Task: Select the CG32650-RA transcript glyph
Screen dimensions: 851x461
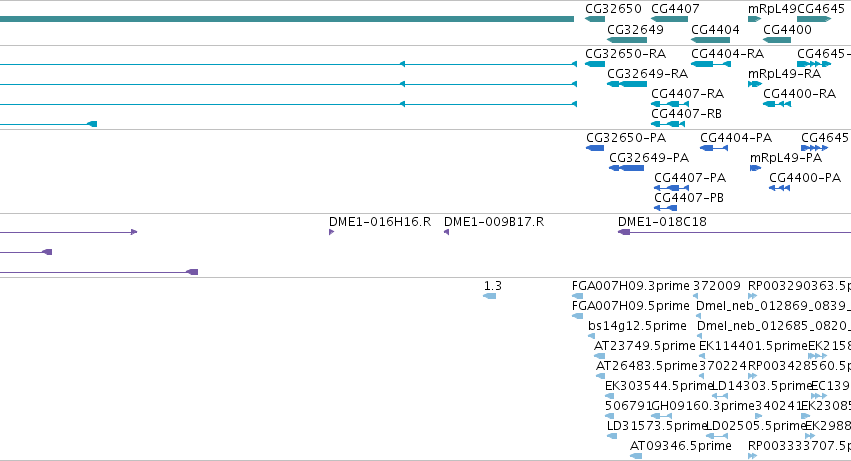Action: tap(595, 64)
